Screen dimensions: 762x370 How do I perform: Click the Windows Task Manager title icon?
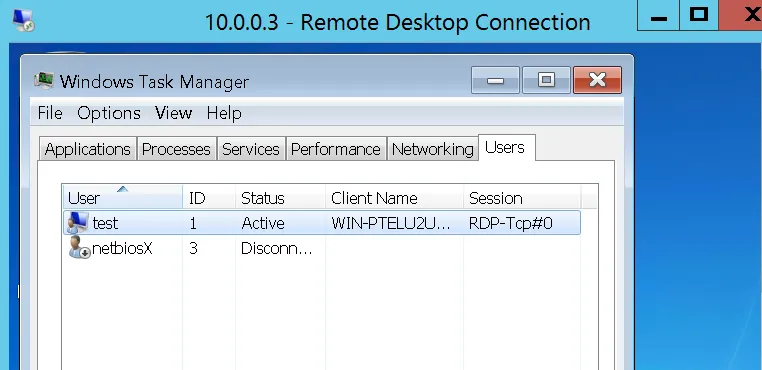point(44,81)
